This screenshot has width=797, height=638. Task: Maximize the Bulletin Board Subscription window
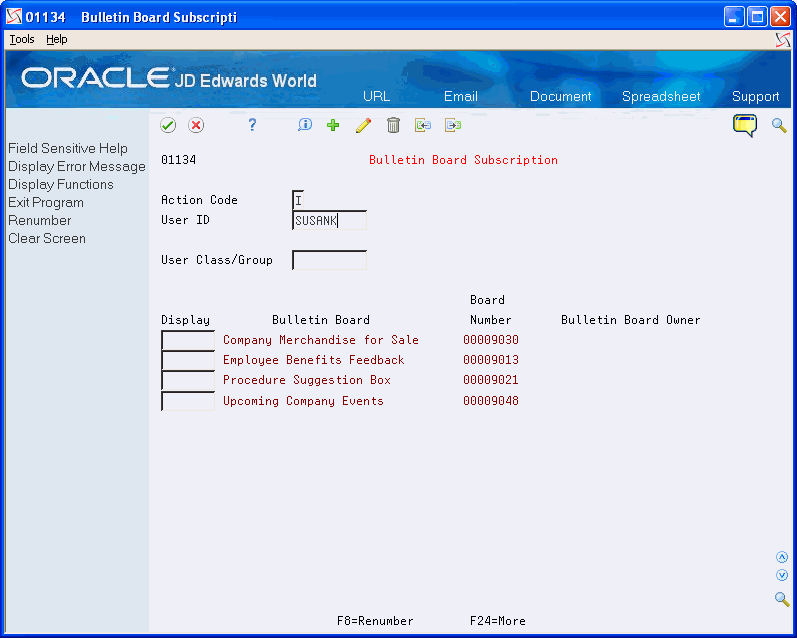click(757, 17)
